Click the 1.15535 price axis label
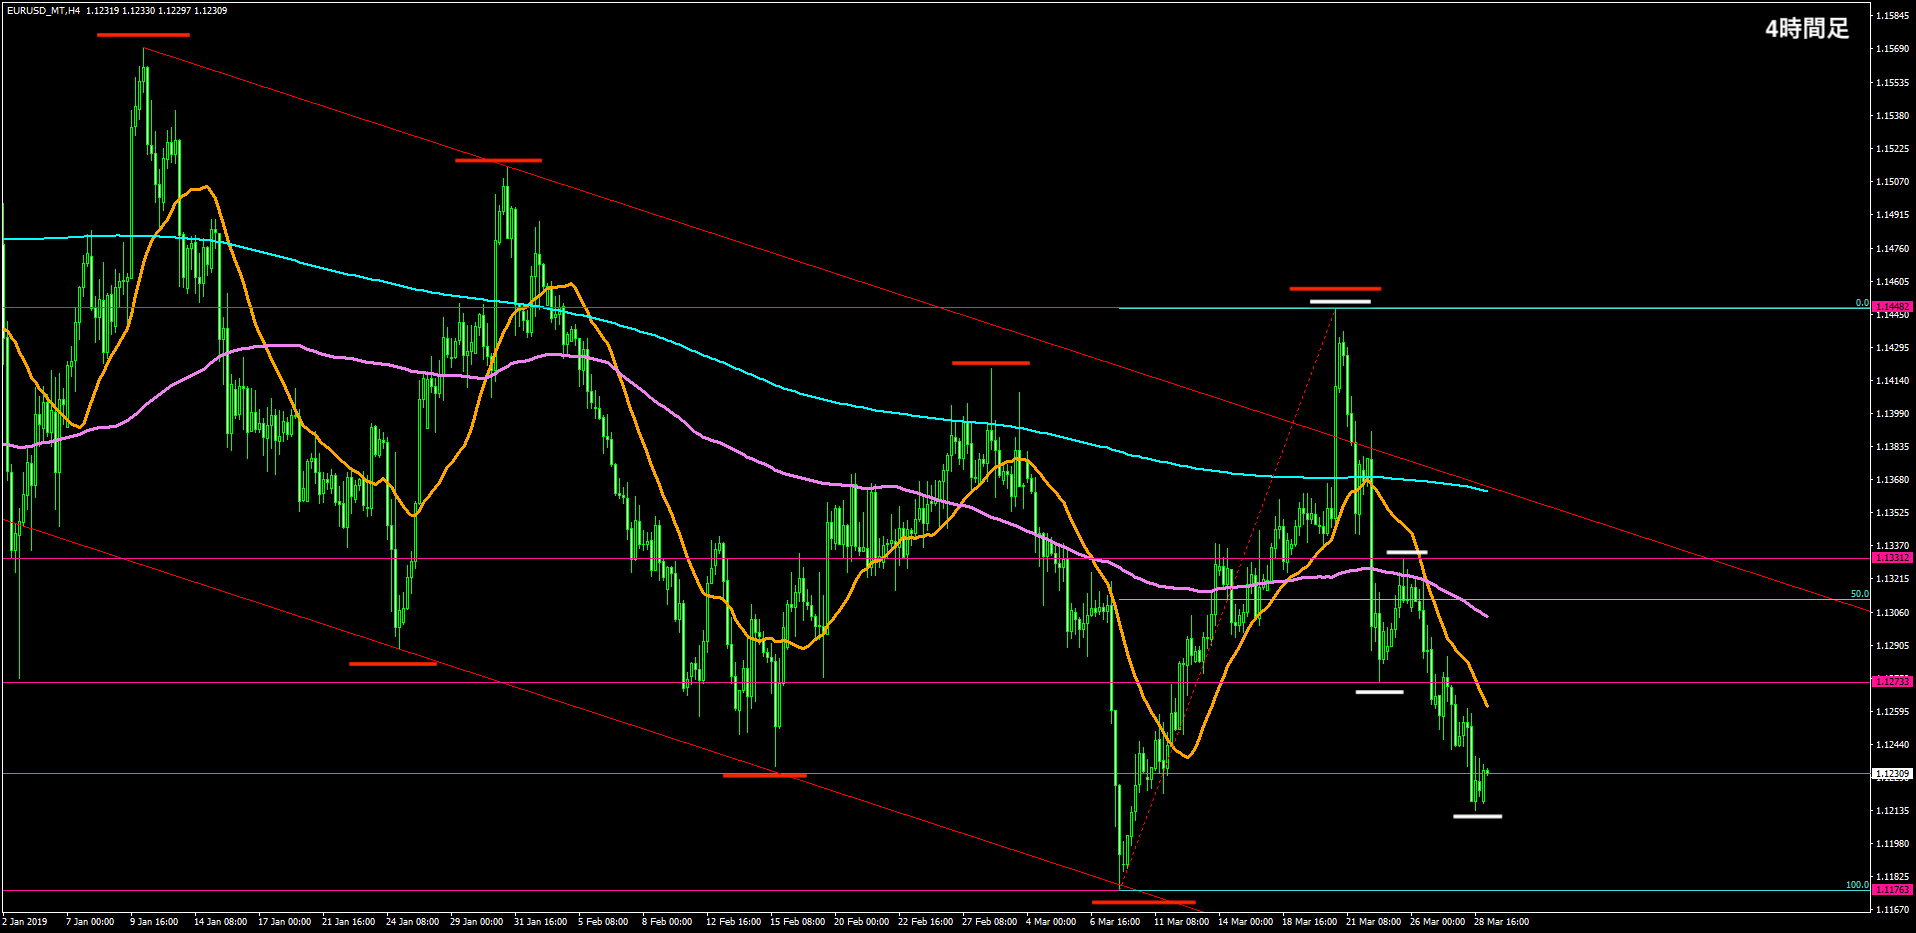1916x933 pixels. [1892, 83]
